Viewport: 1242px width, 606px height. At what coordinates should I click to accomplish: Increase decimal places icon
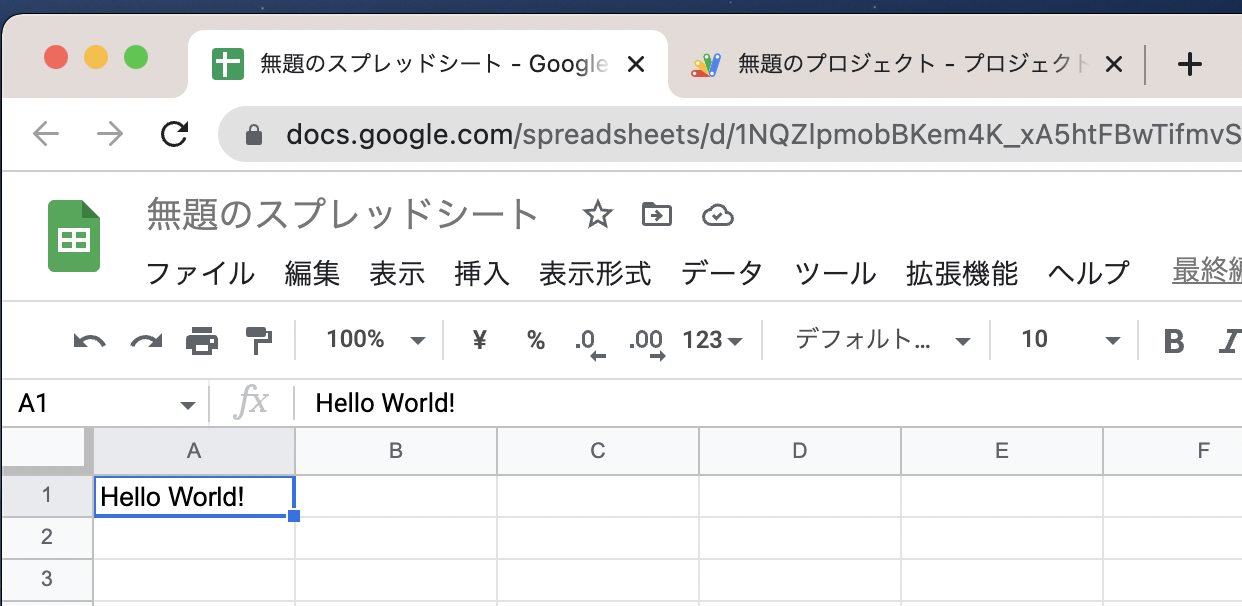click(646, 342)
